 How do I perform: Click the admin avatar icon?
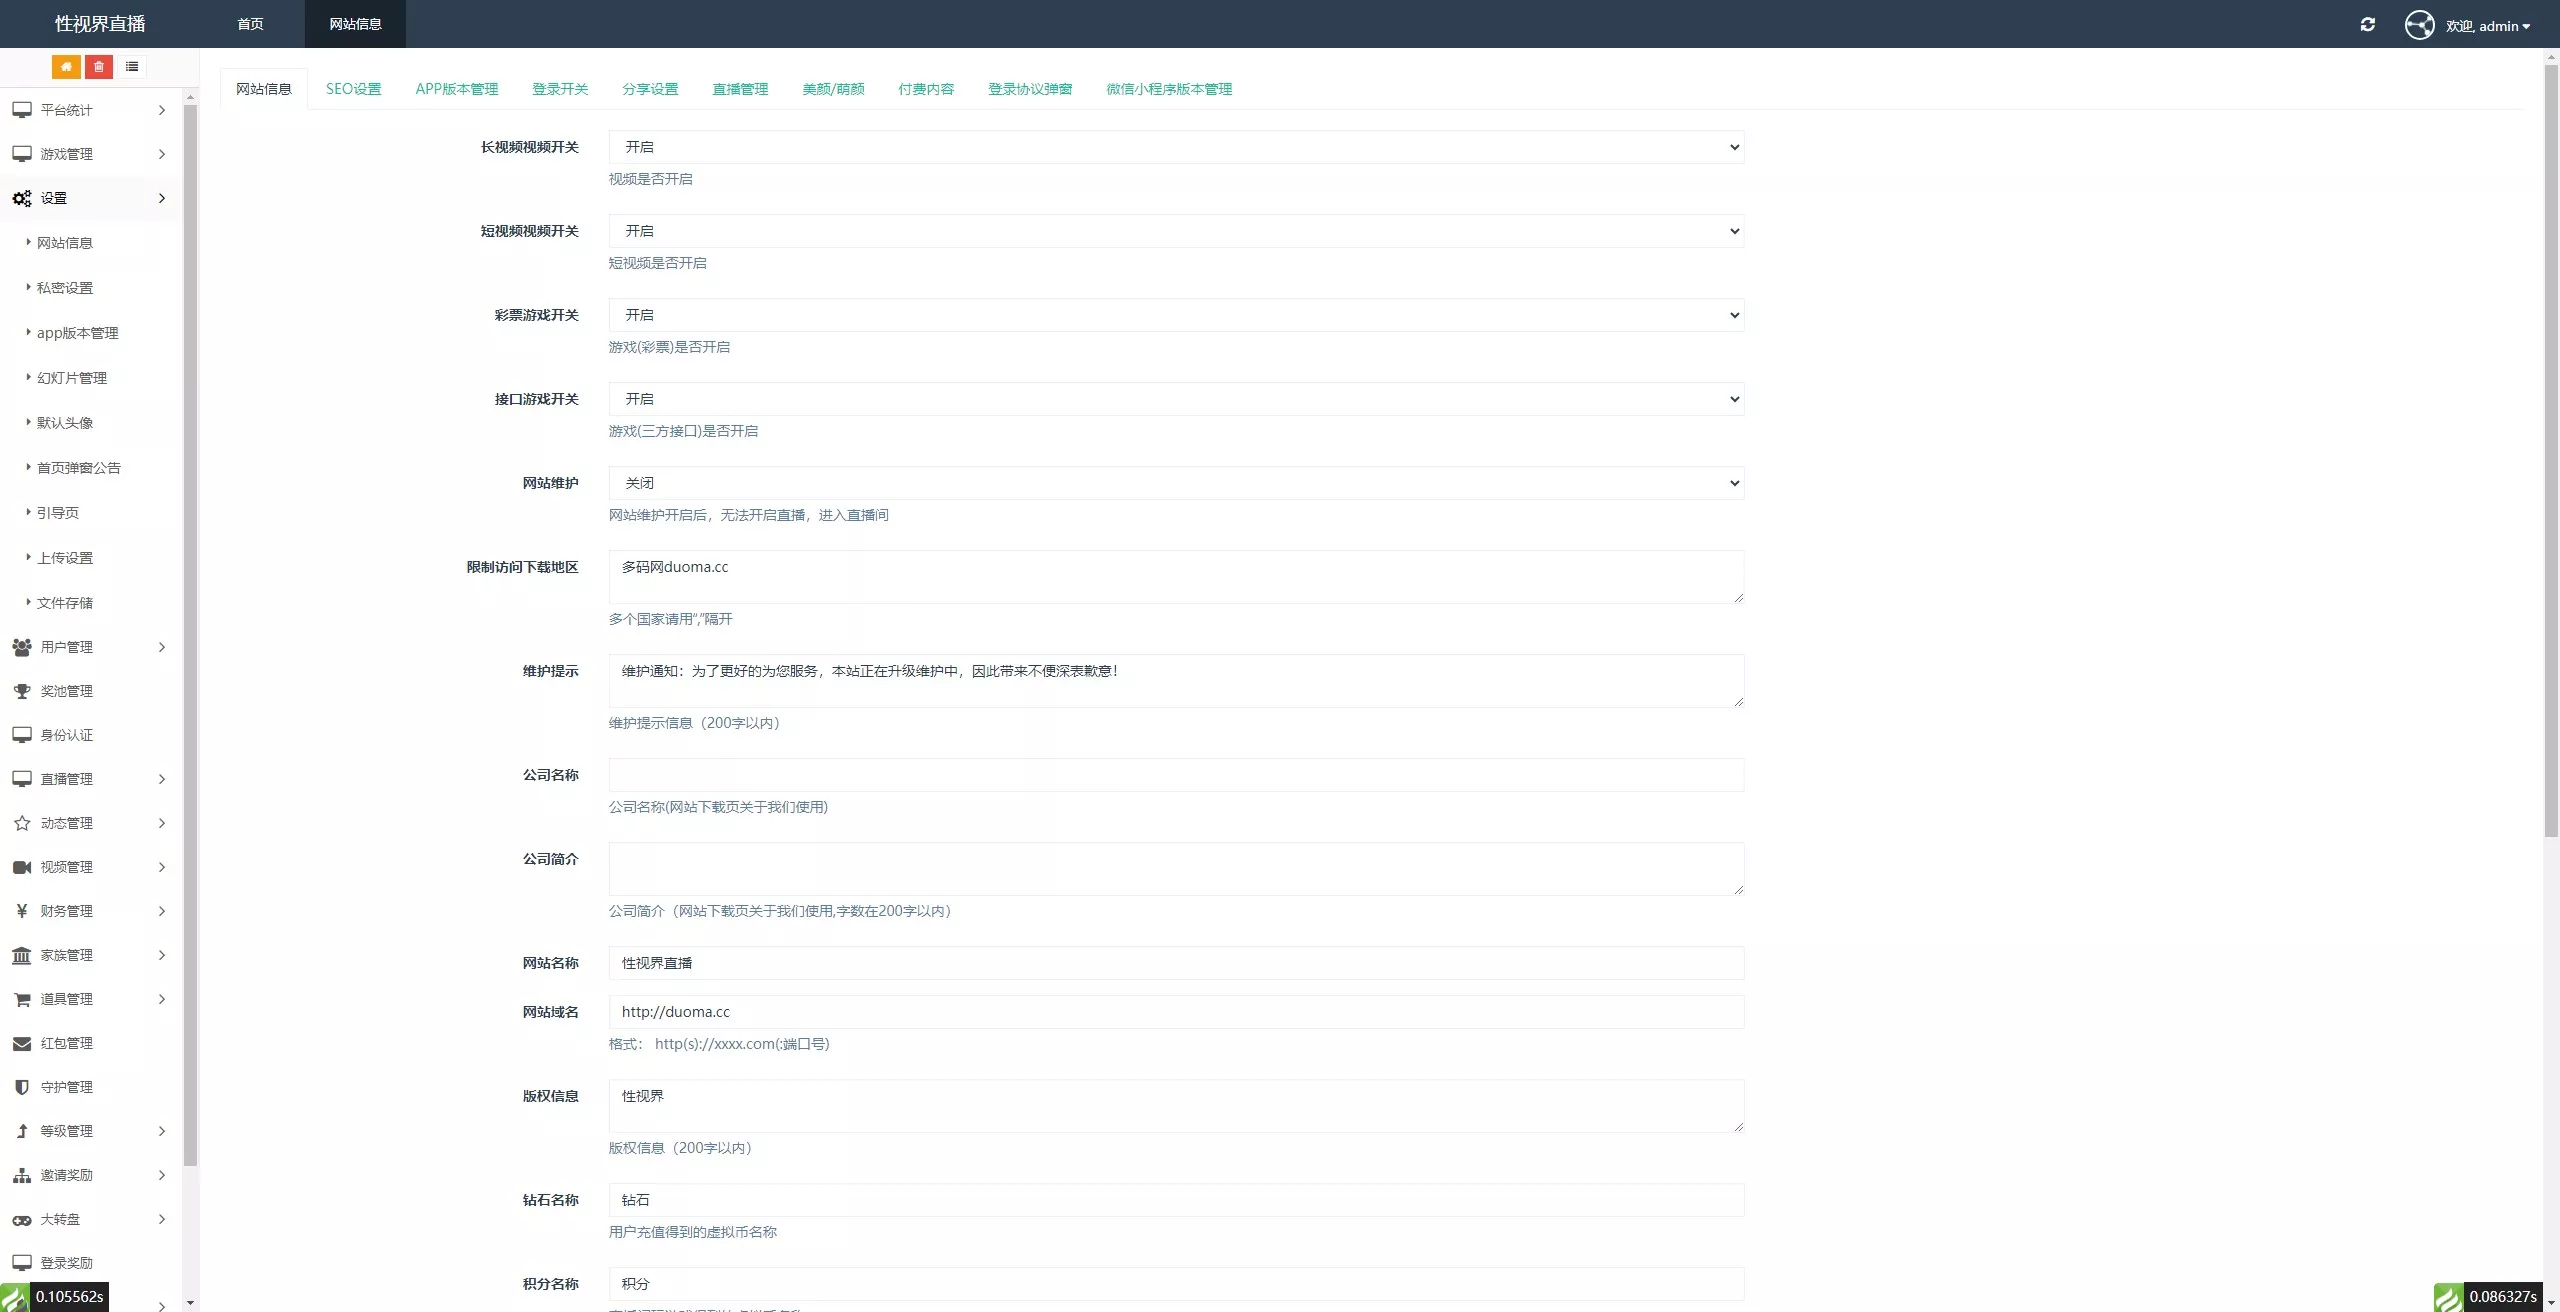tap(2419, 25)
